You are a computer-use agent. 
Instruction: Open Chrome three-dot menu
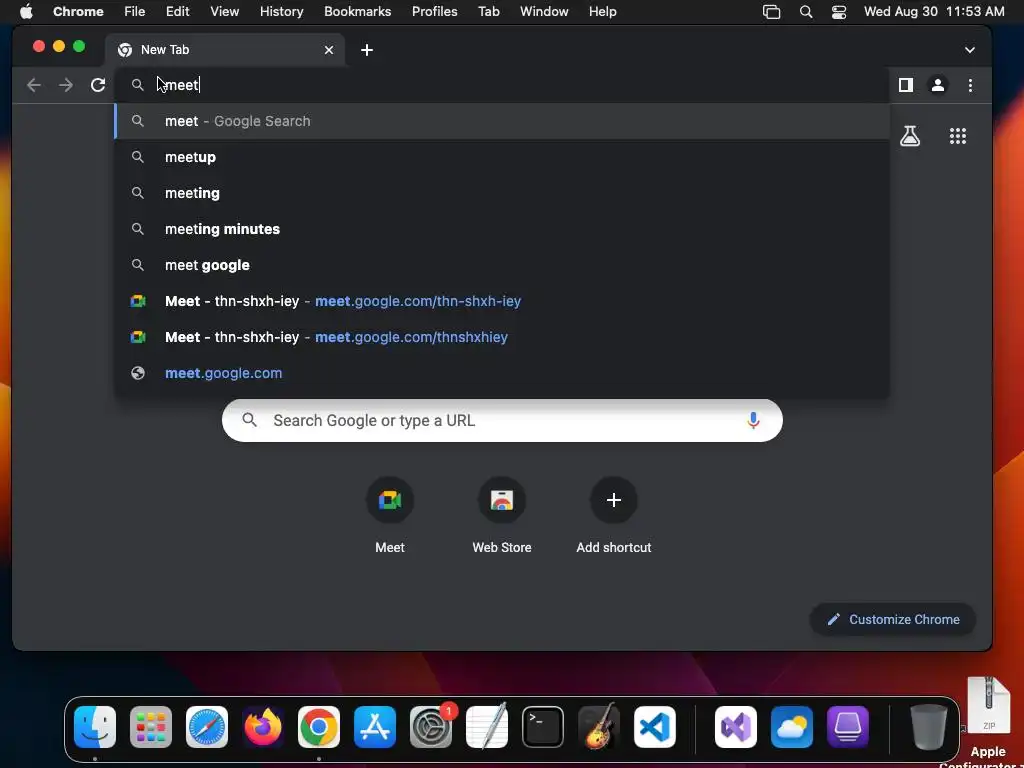(x=970, y=85)
